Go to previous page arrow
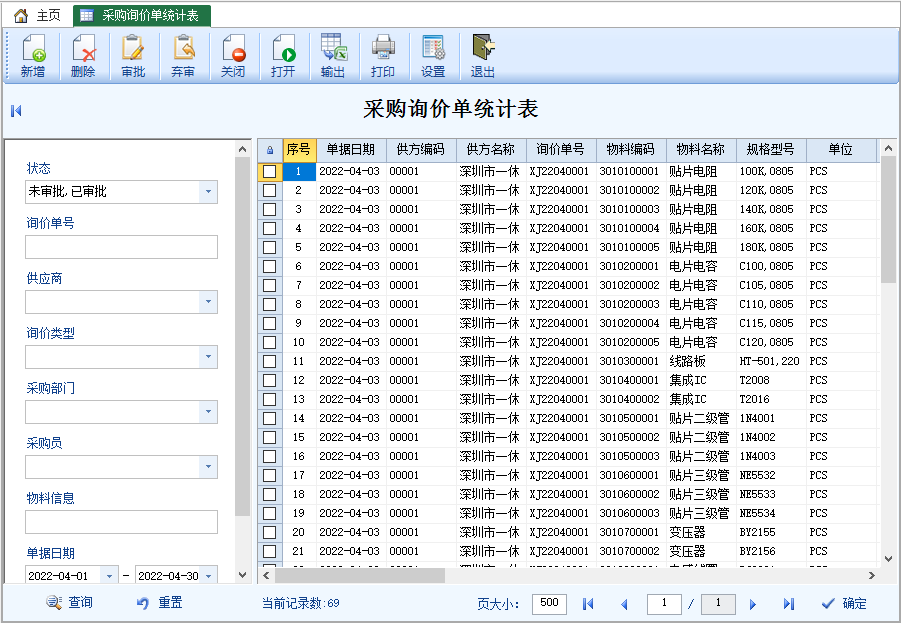Screen dimensions: 902x623 click(624, 603)
